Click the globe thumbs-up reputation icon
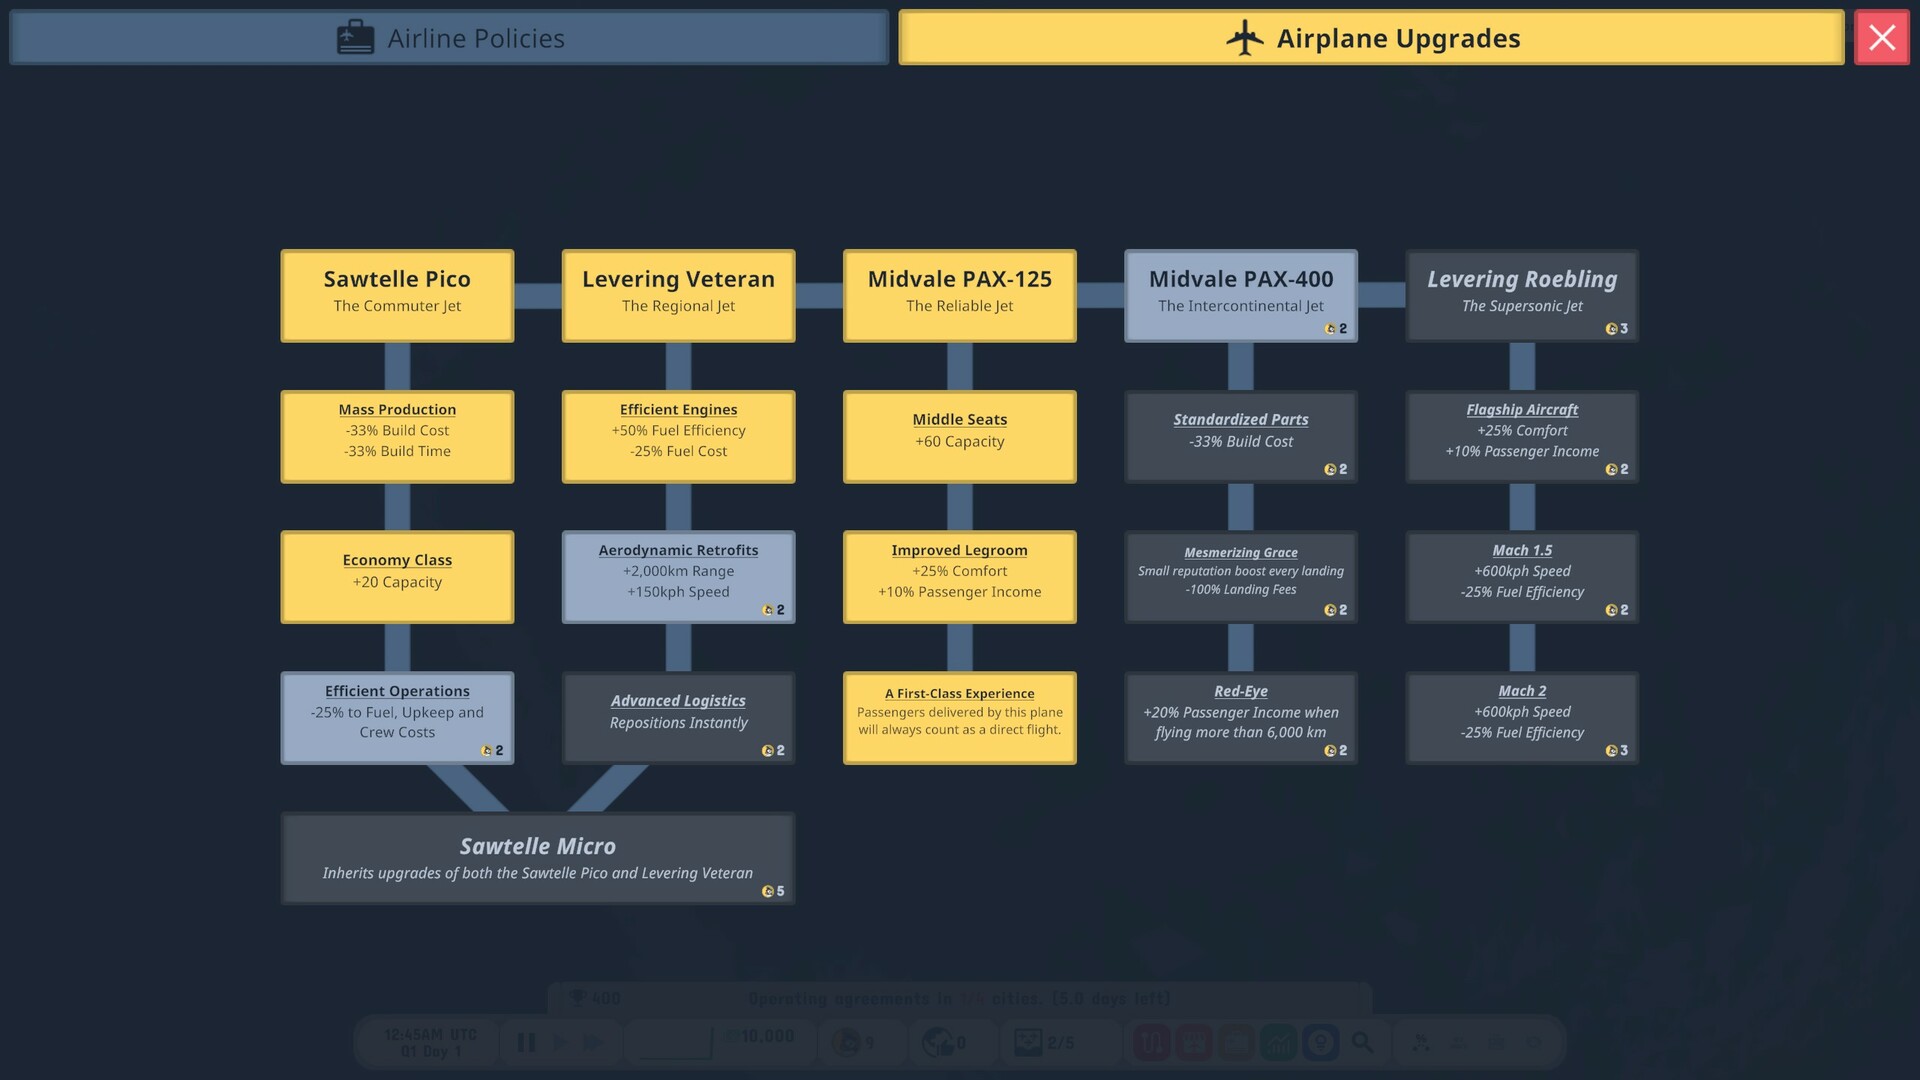 pos(938,1043)
